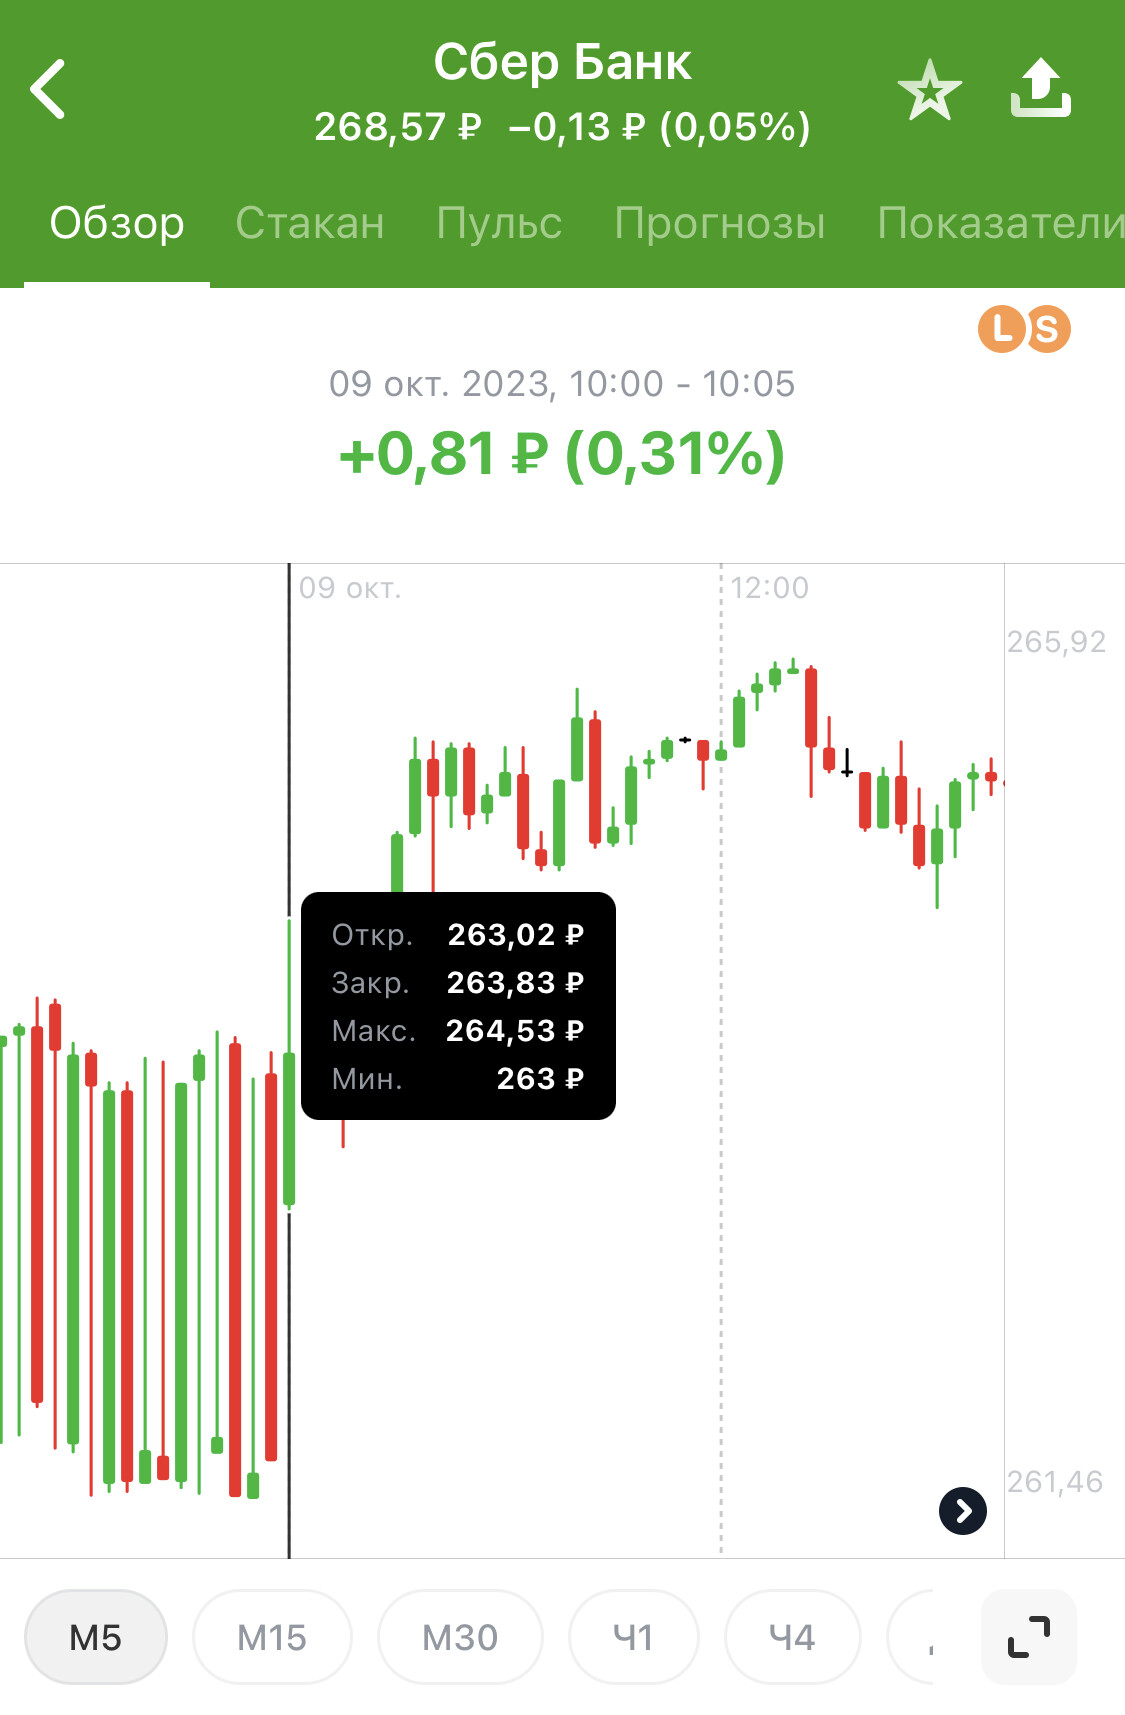Open fullscreen chart expand icon

pyautogui.click(x=1029, y=1637)
